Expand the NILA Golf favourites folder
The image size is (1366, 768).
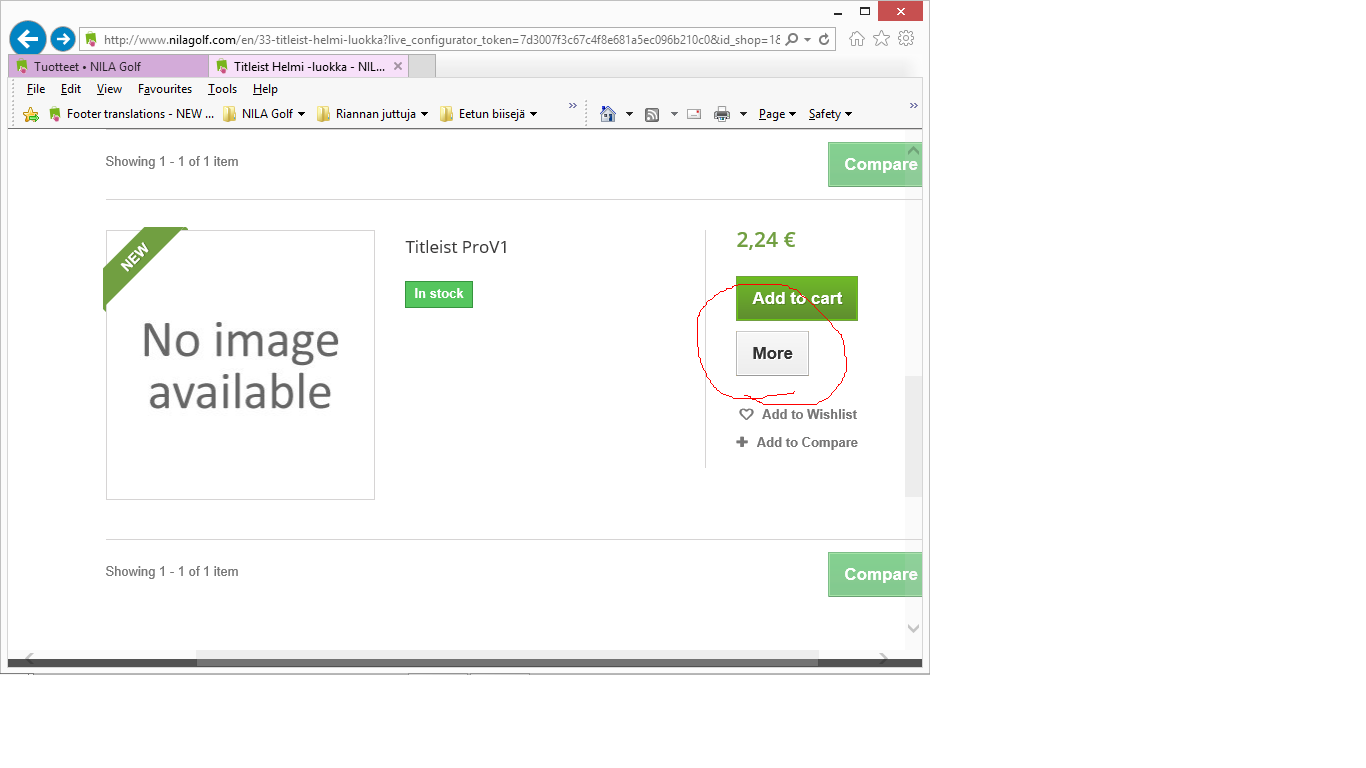[x=264, y=114]
